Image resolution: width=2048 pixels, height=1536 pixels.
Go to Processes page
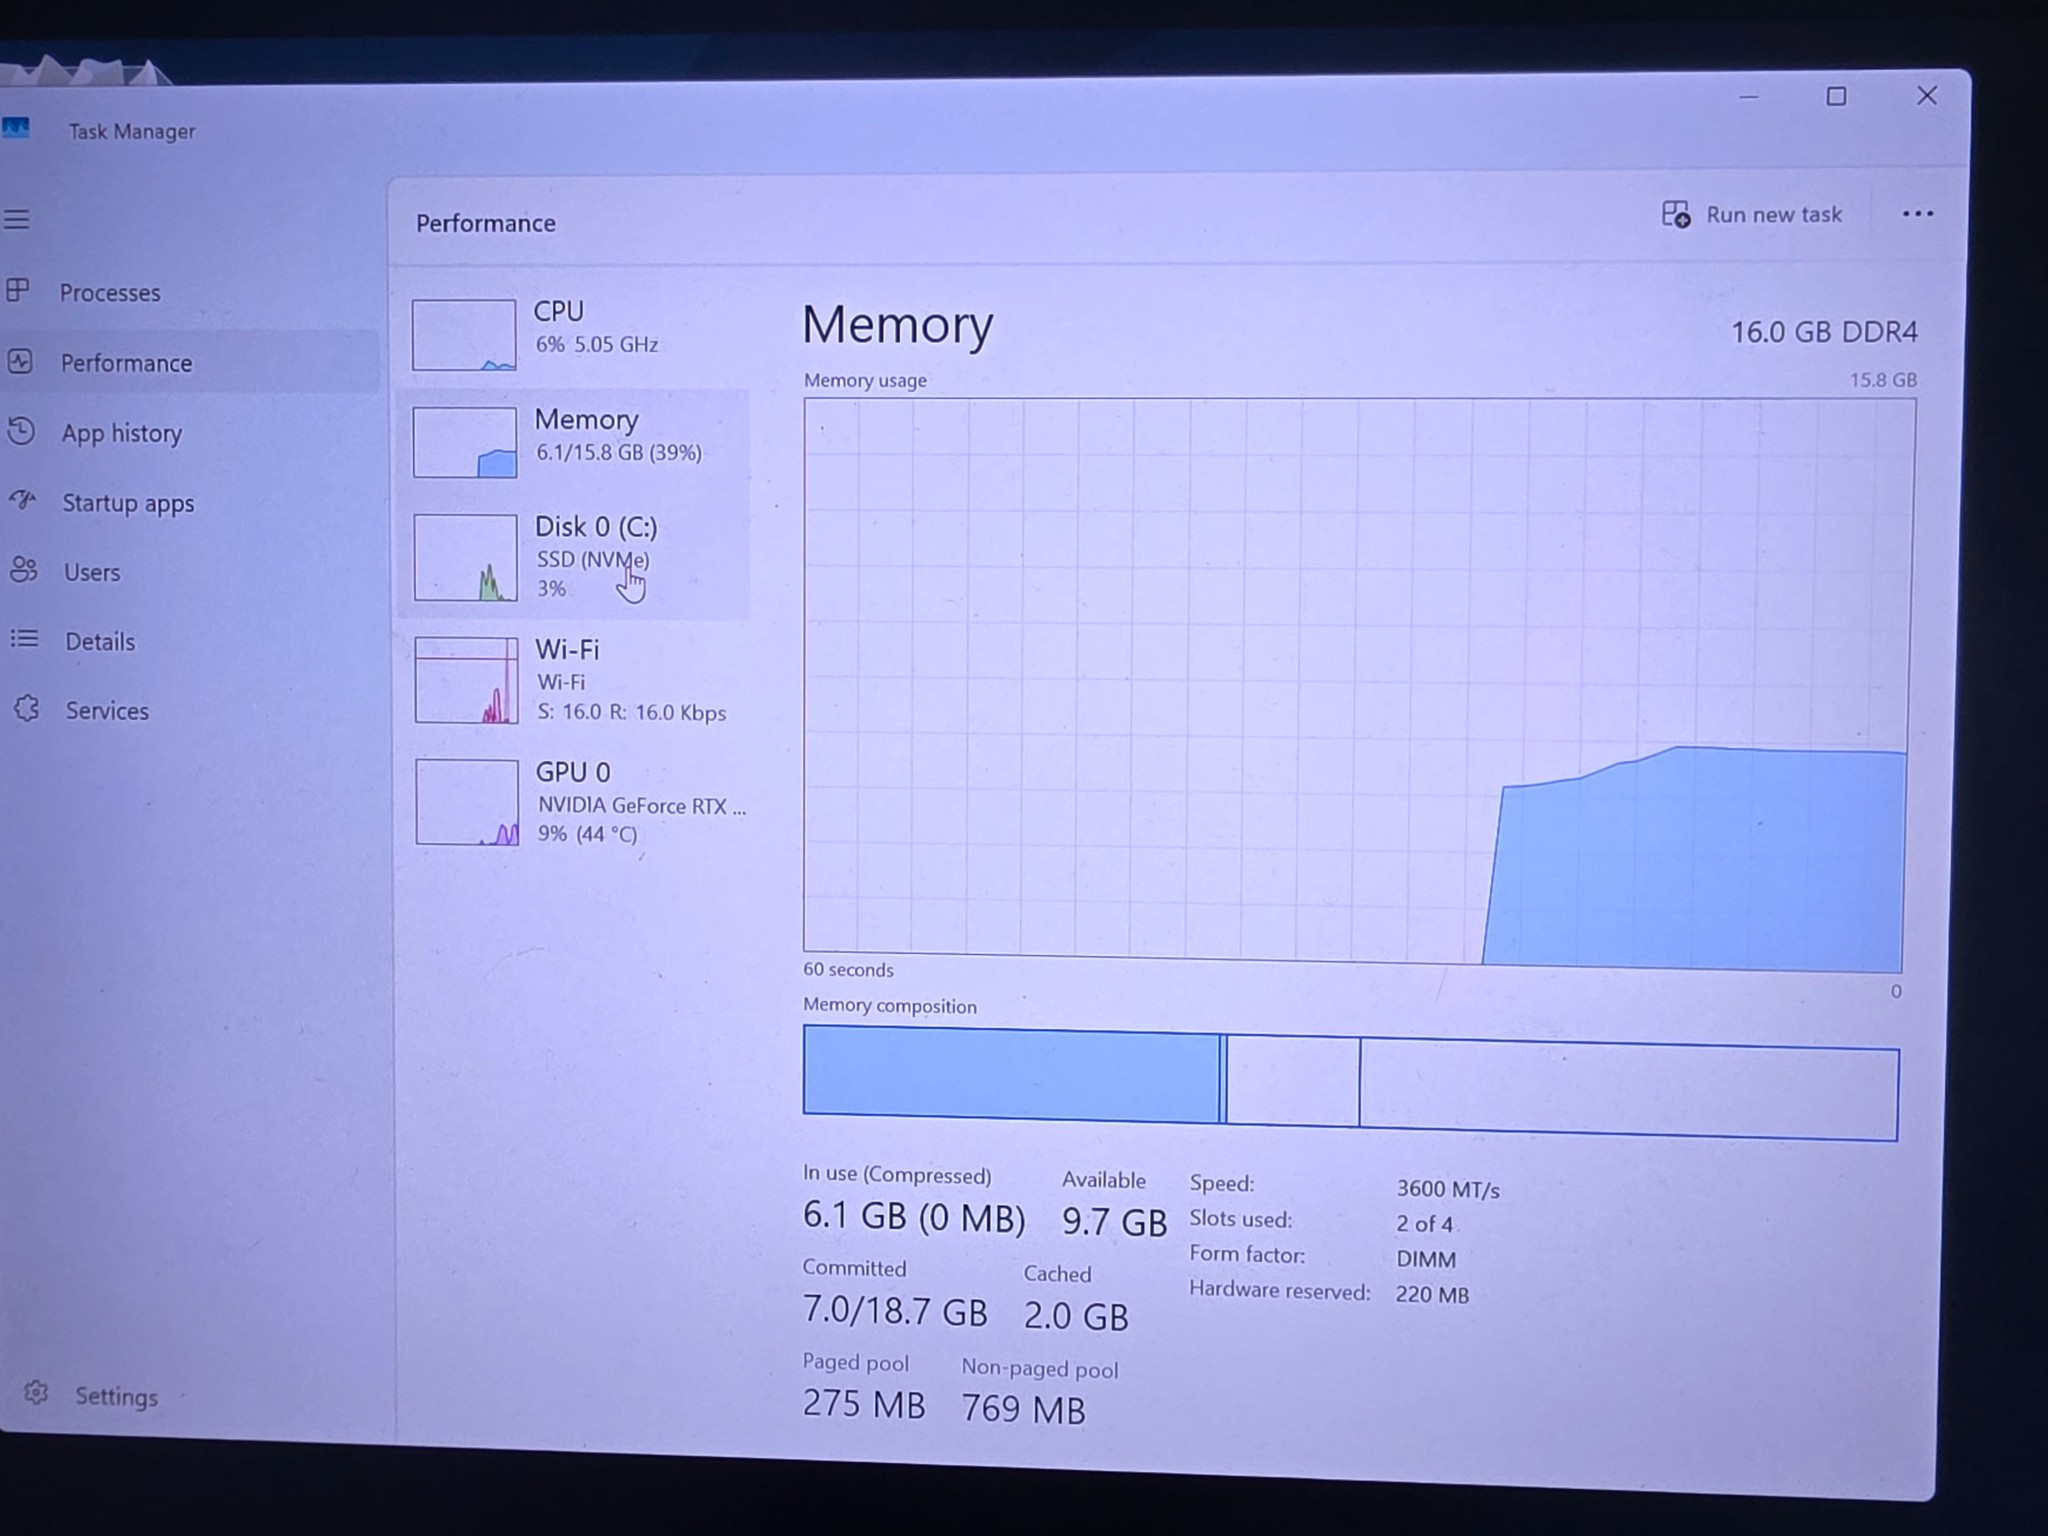(x=110, y=293)
